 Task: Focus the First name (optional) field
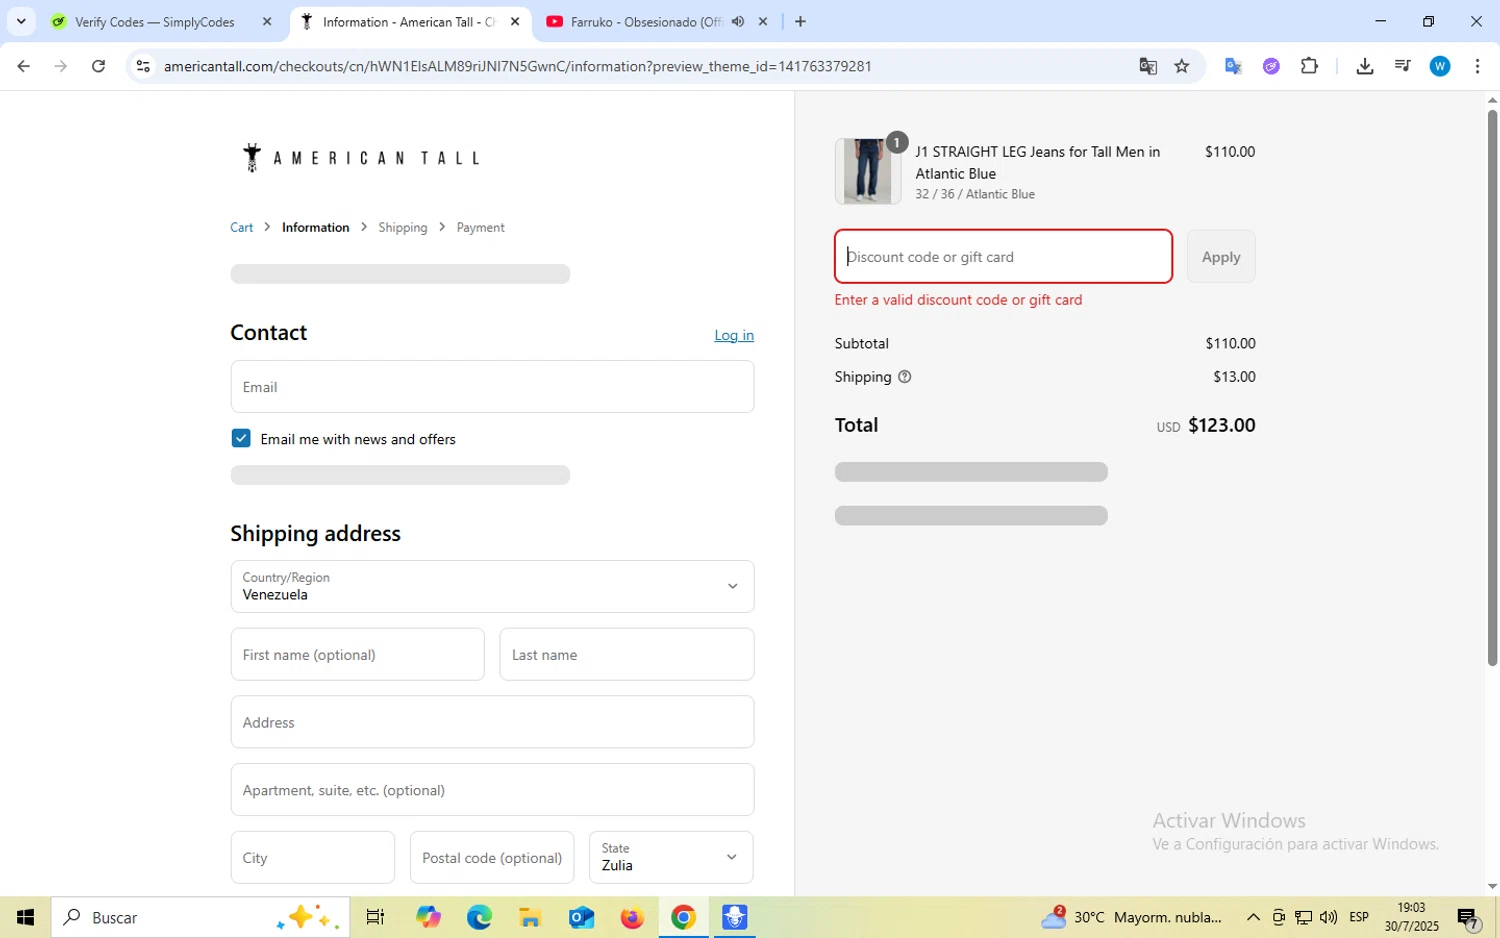[x=357, y=655]
